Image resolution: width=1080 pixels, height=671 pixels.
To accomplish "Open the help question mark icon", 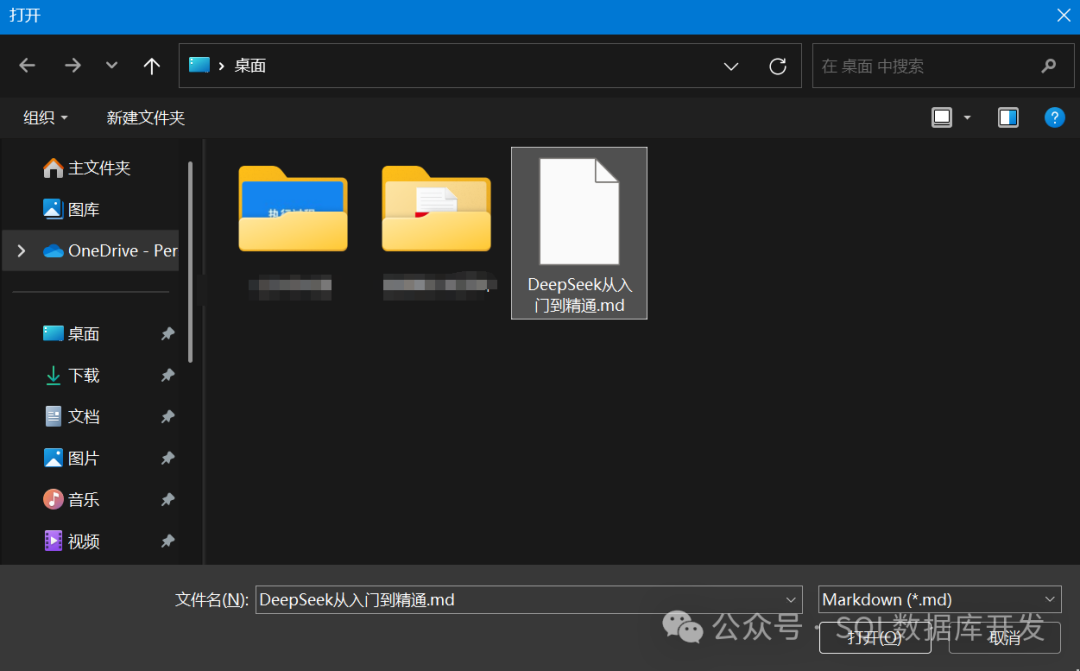I will coord(1055,117).
